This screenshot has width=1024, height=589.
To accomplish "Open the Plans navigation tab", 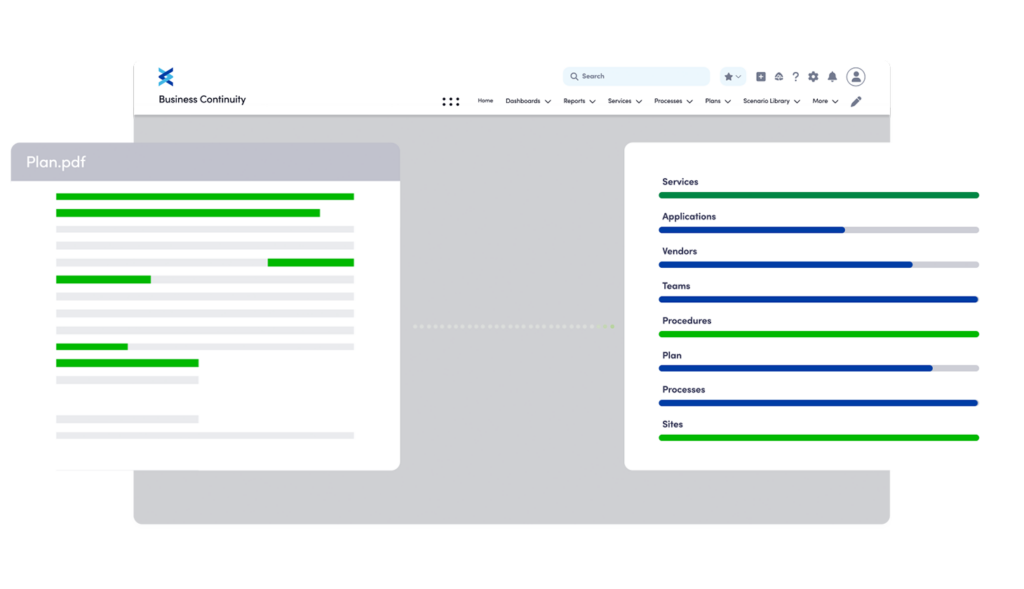I will pyautogui.click(x=717, y=101).
